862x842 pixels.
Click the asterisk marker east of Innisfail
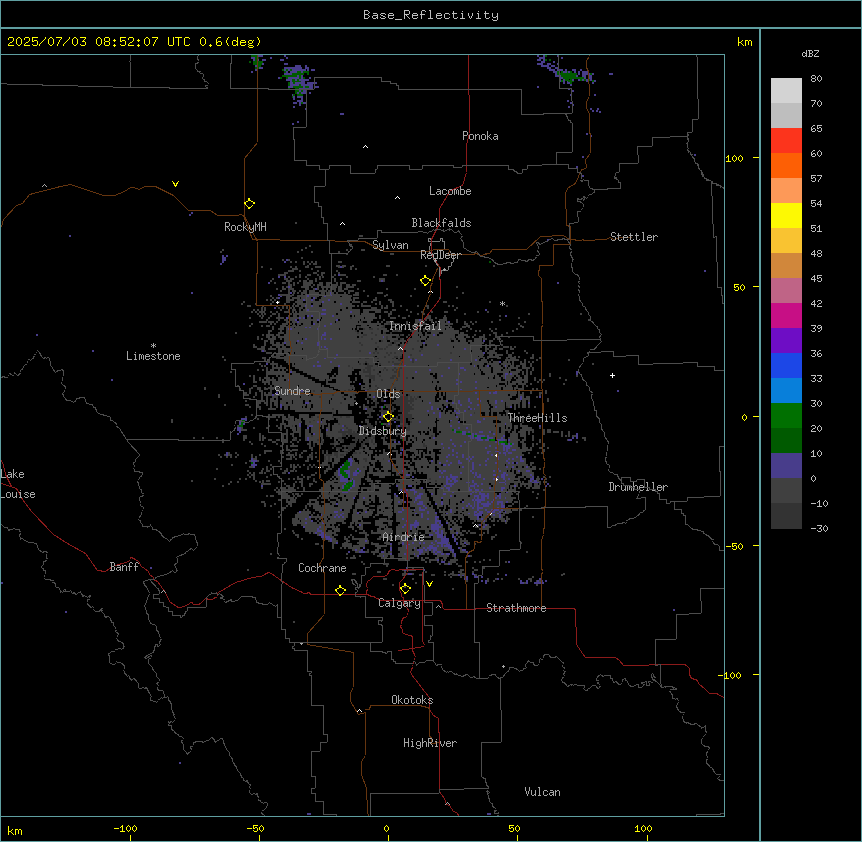click(502, 303)
